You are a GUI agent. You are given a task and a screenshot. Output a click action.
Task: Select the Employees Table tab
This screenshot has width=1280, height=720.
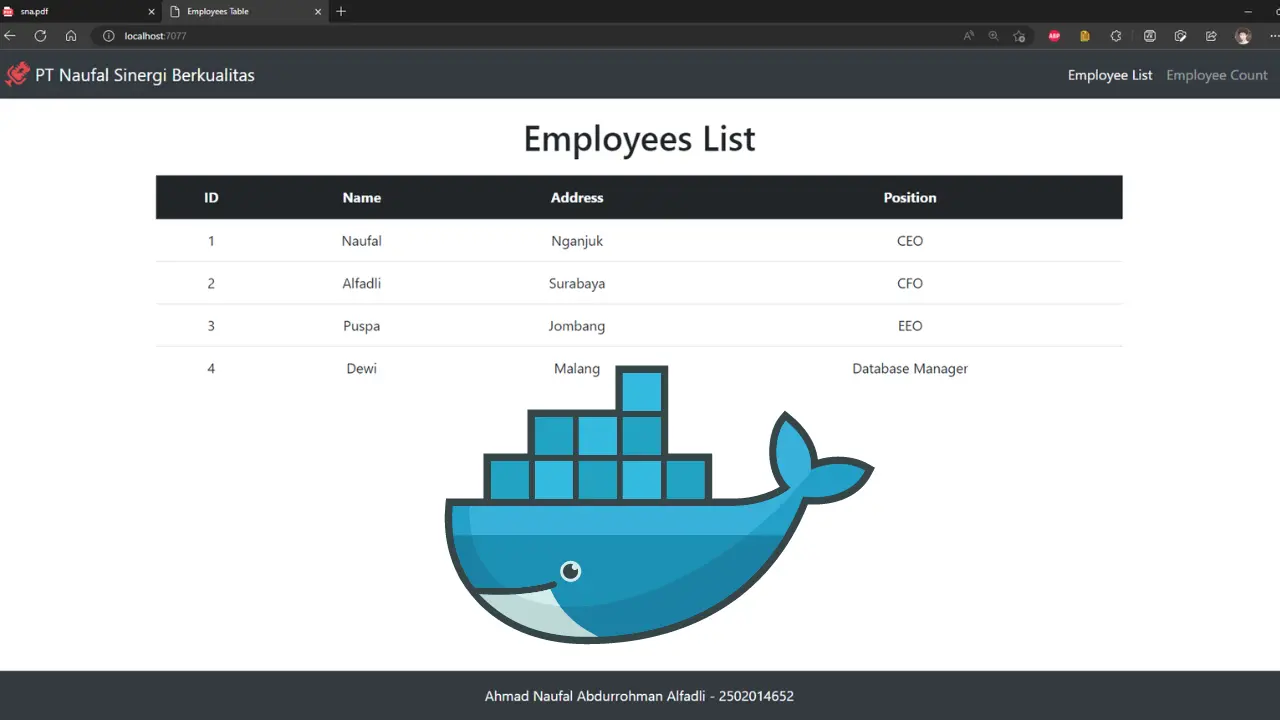(243, 11)
